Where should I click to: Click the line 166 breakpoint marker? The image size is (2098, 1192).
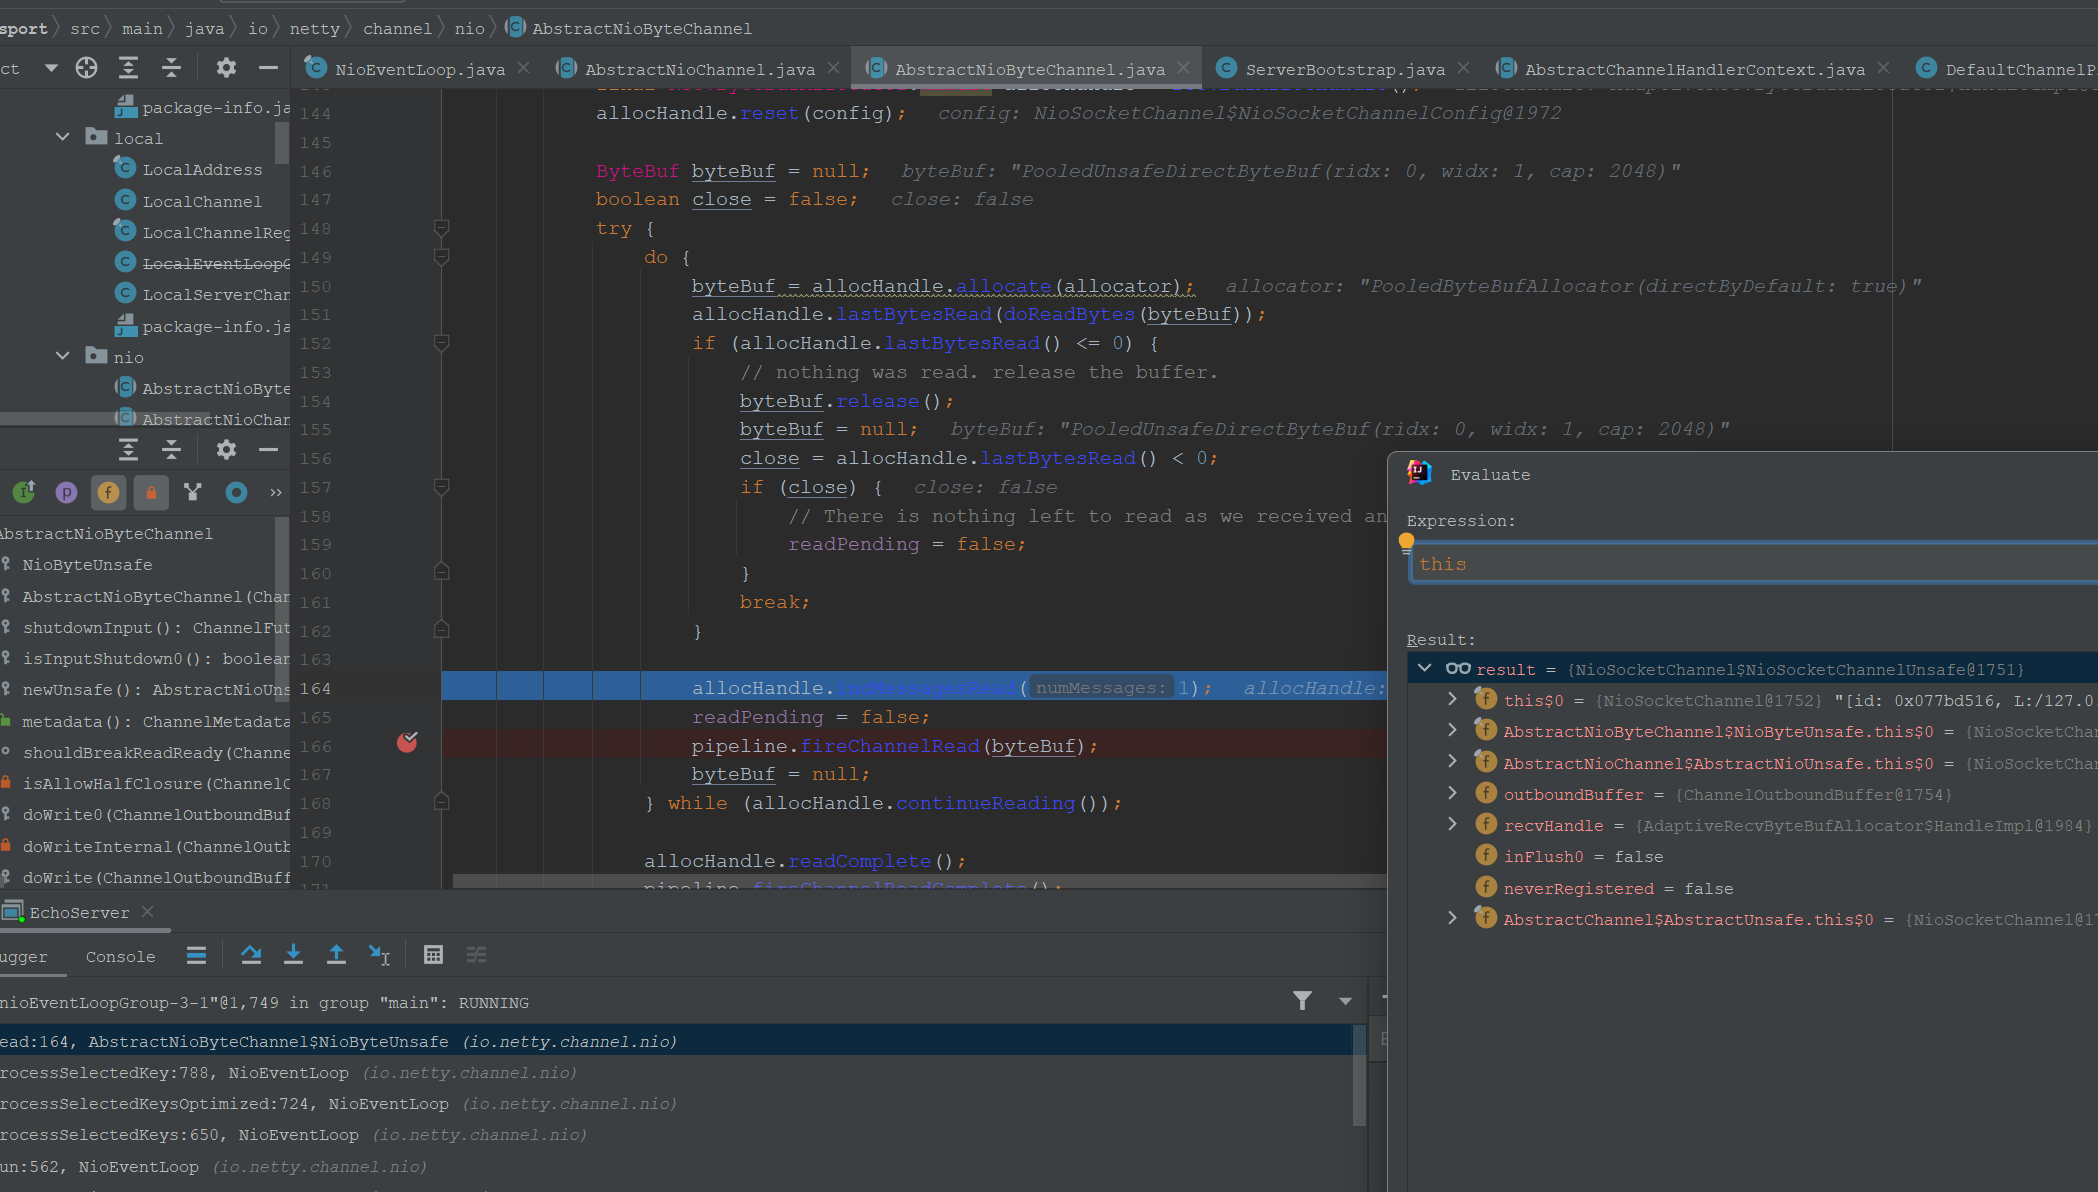pyautogui.click(x=407, y=743)
